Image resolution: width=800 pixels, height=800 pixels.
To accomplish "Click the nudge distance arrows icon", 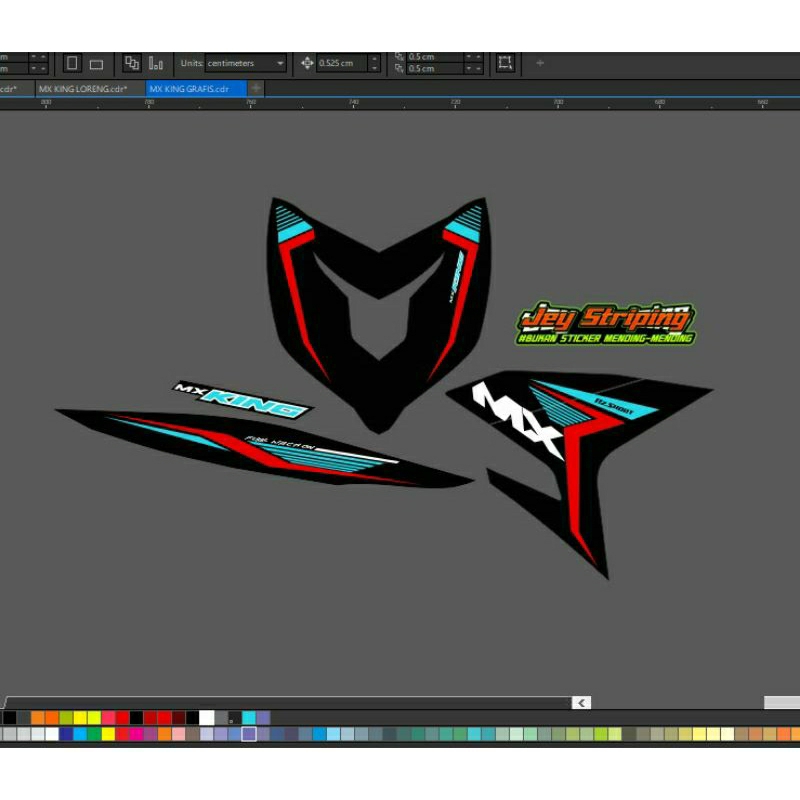I will tap(307, 63).
